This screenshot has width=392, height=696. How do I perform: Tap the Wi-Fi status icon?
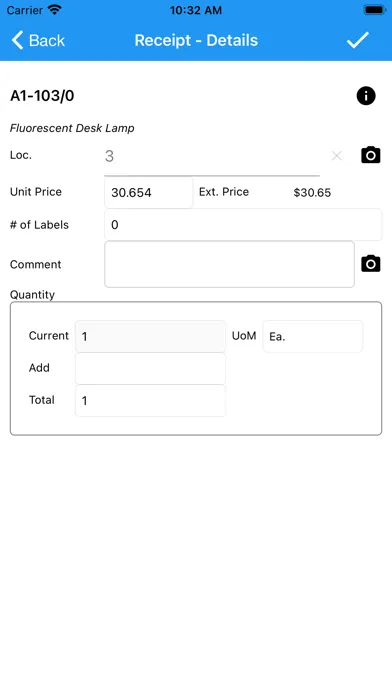point(55,10)
